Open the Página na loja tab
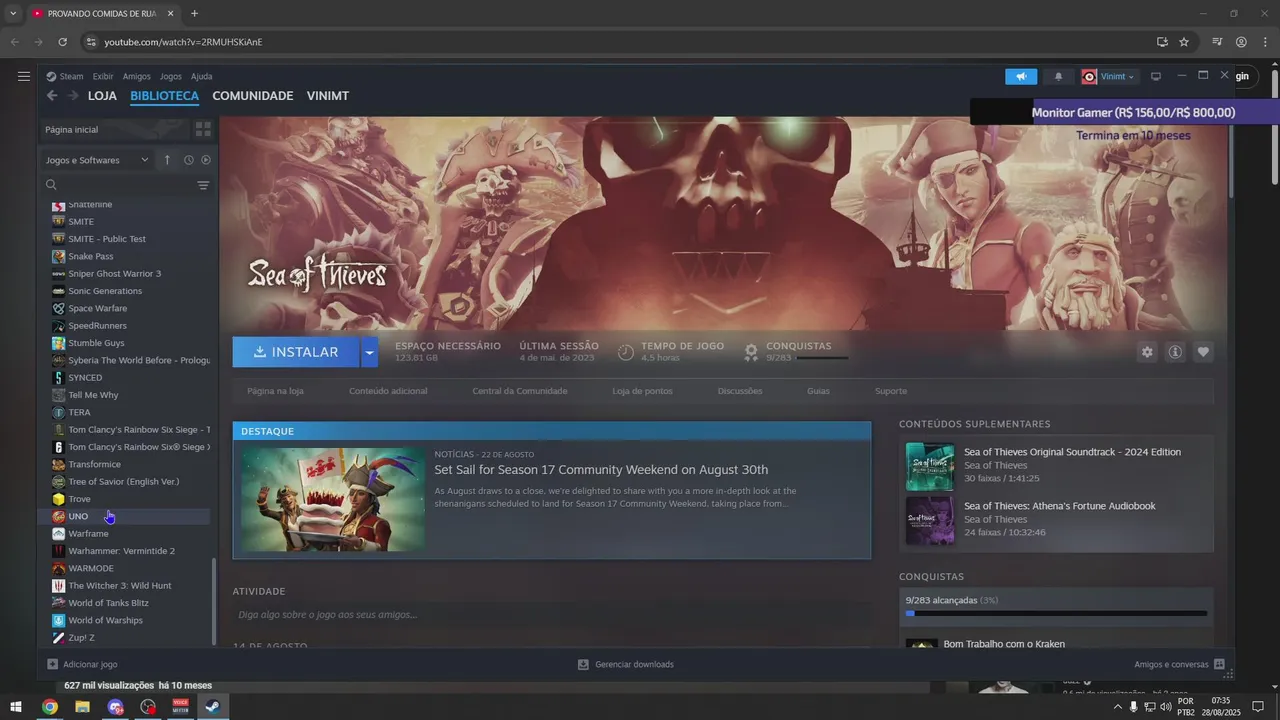This screenshot has width=1280, height=720. pyautogui.click(x=275, y=391)
